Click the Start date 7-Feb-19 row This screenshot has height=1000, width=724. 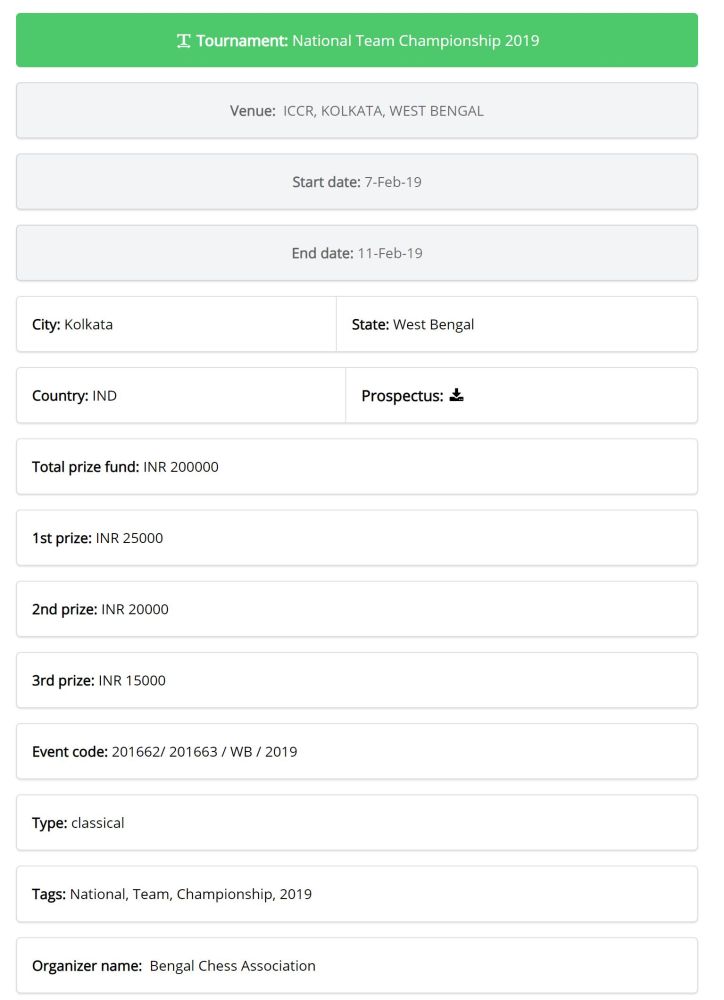[356, 182]
